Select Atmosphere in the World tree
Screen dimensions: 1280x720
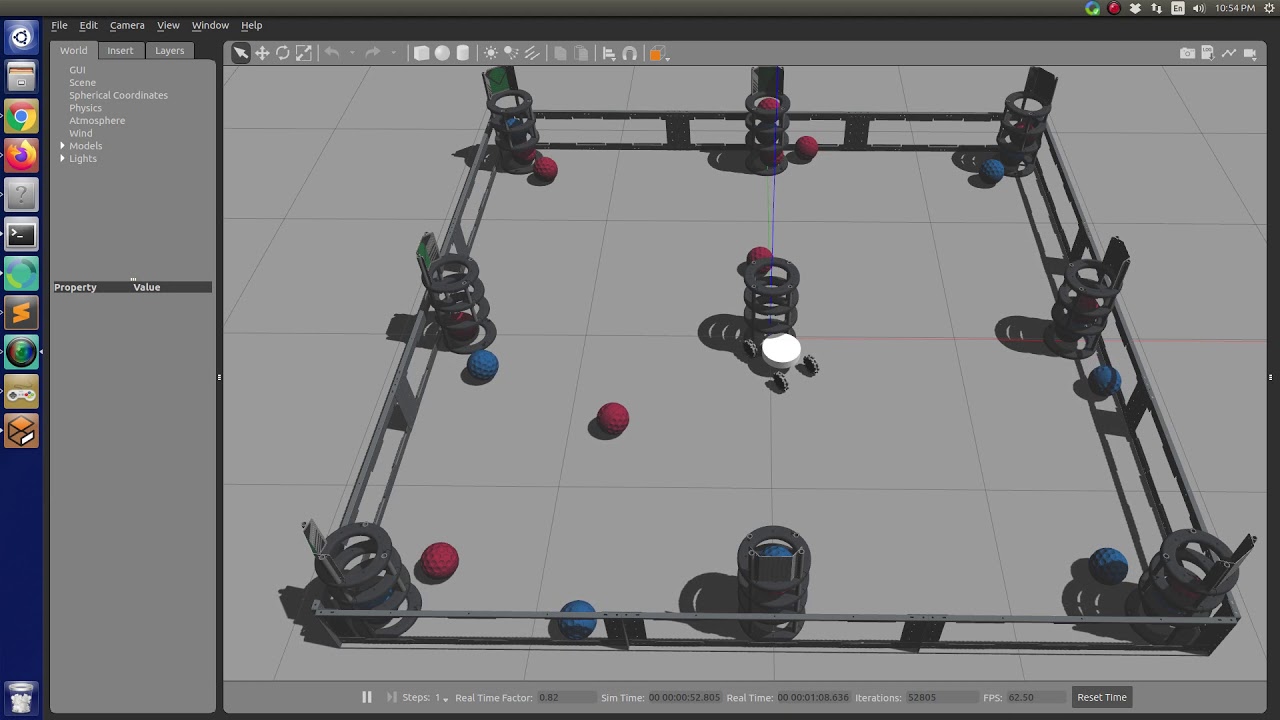97,121
